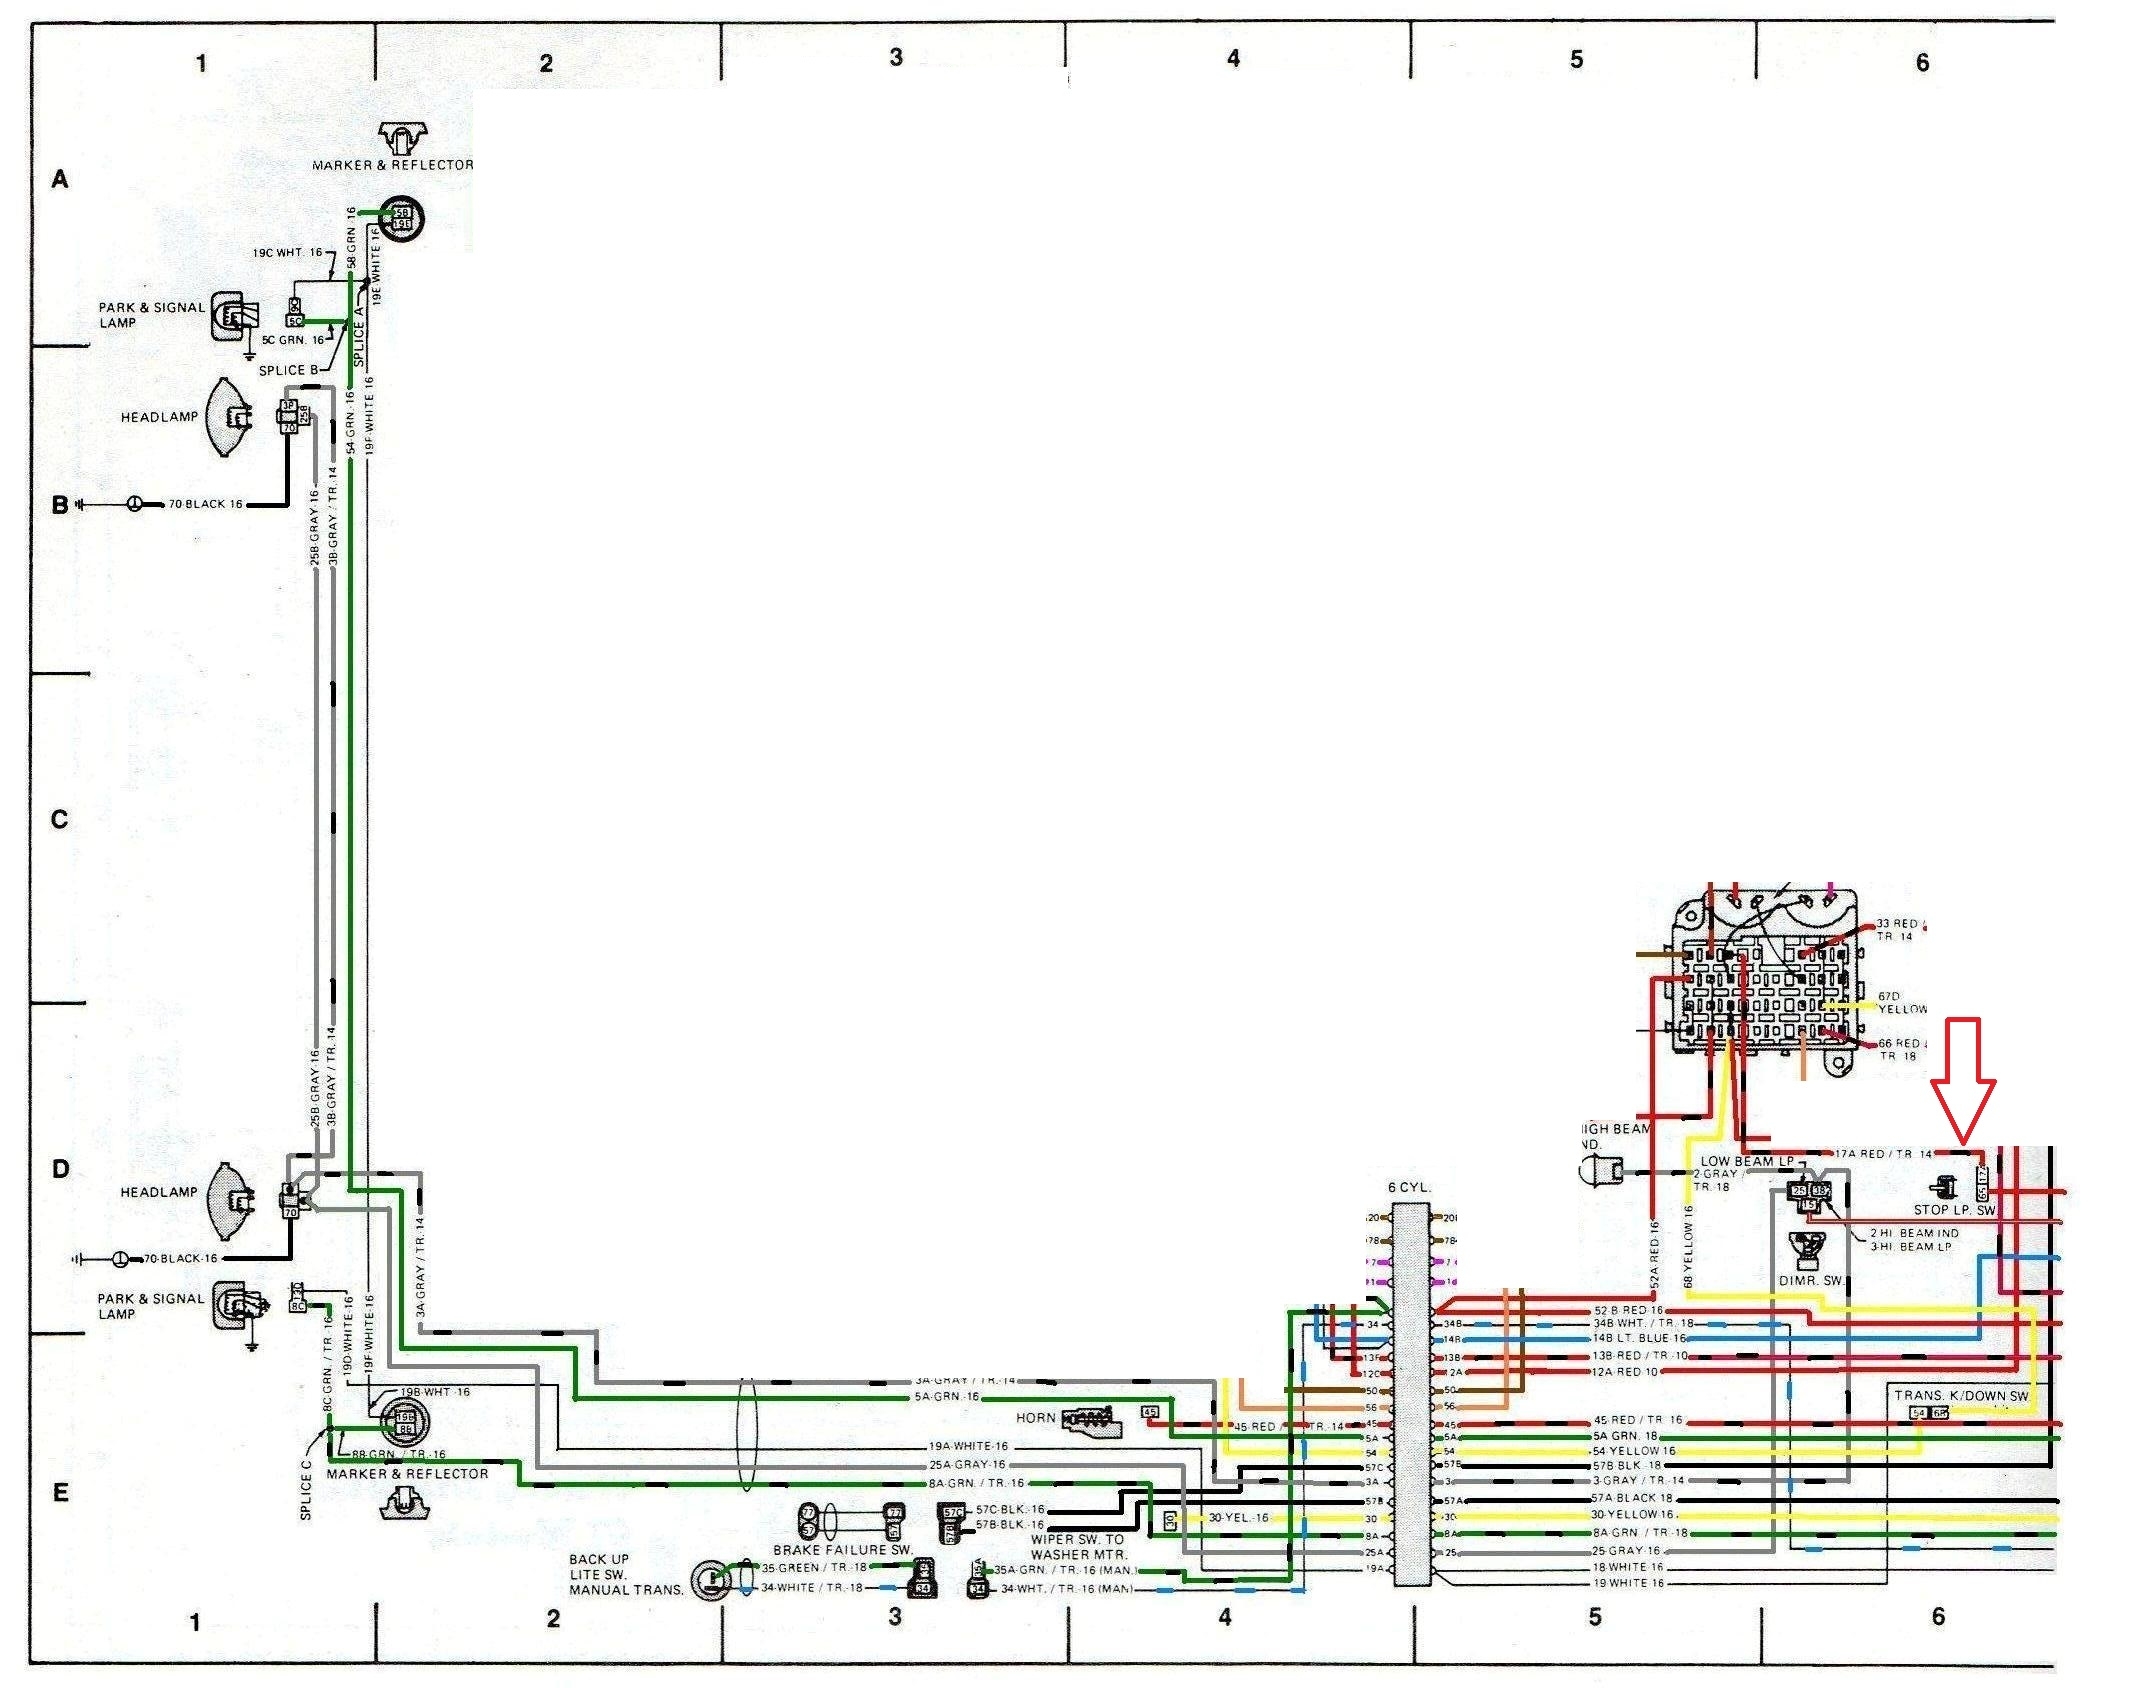Click the row C marker on left edge

click(60, 820)
